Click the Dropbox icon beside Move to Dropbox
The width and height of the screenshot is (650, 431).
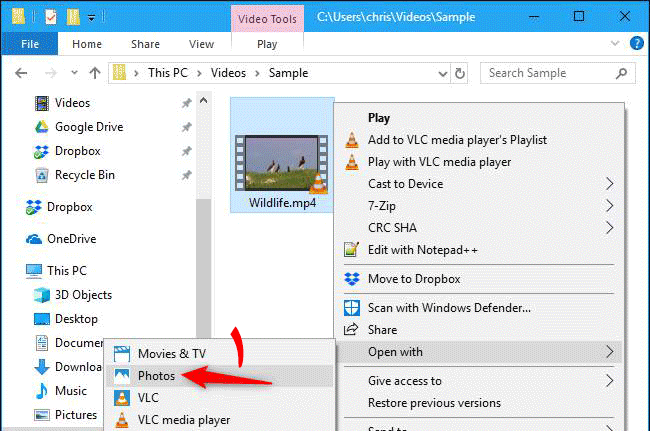[351, 279]
